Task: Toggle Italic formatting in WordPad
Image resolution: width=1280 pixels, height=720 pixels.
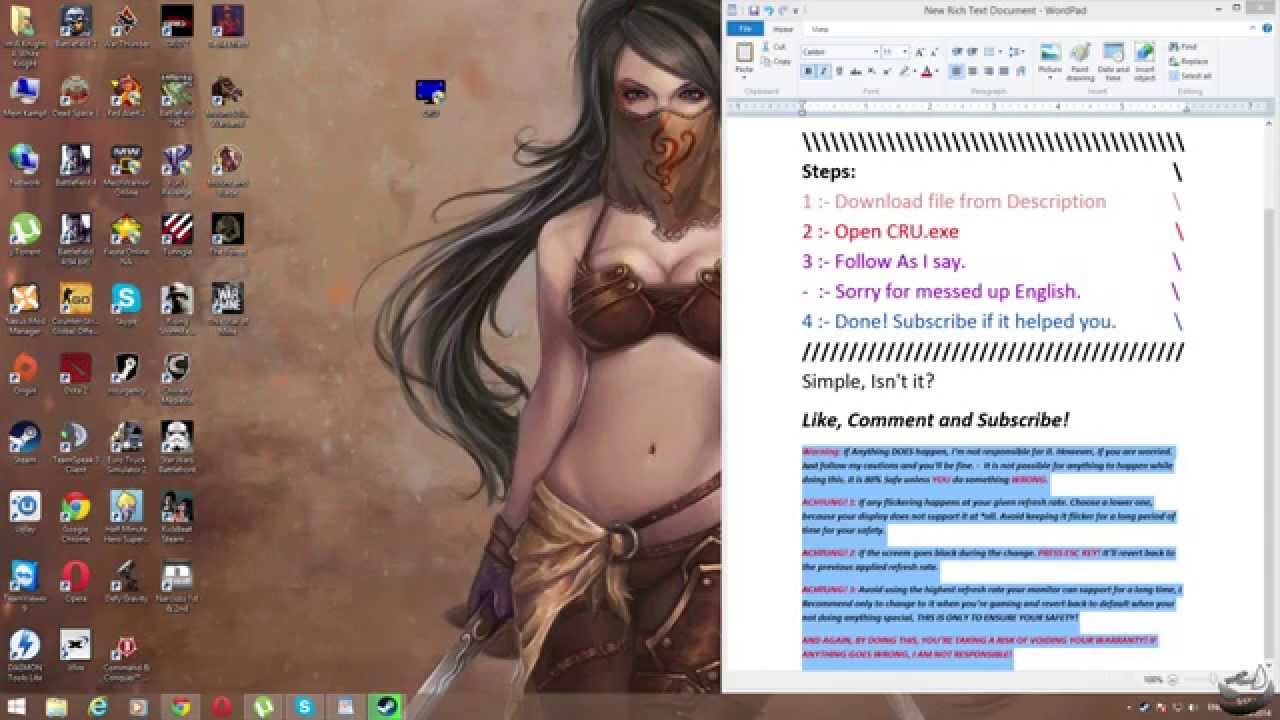Action: tap(824, 71)
